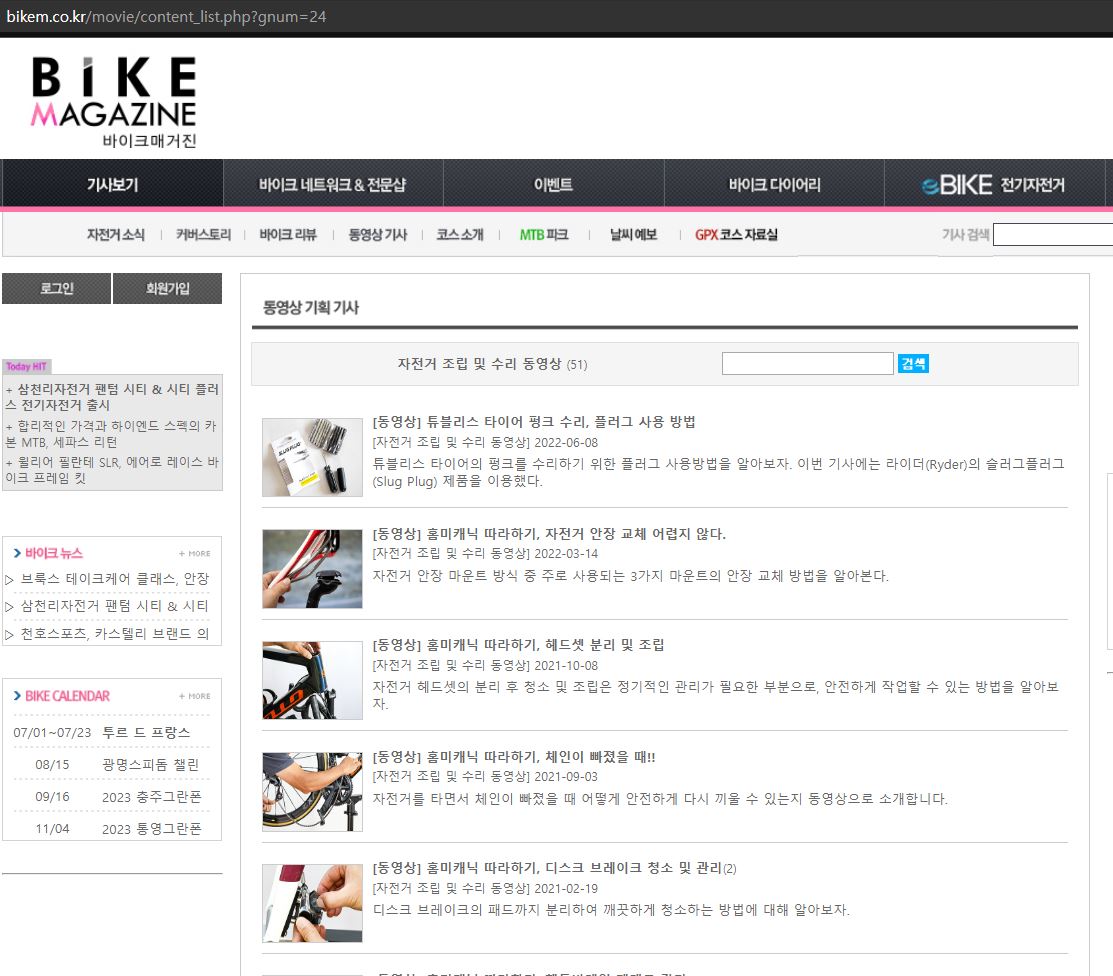Open the 체인이 빠졌을 때 article
This screenshot has height=976, width=1113.
click(x=513, y=756)
